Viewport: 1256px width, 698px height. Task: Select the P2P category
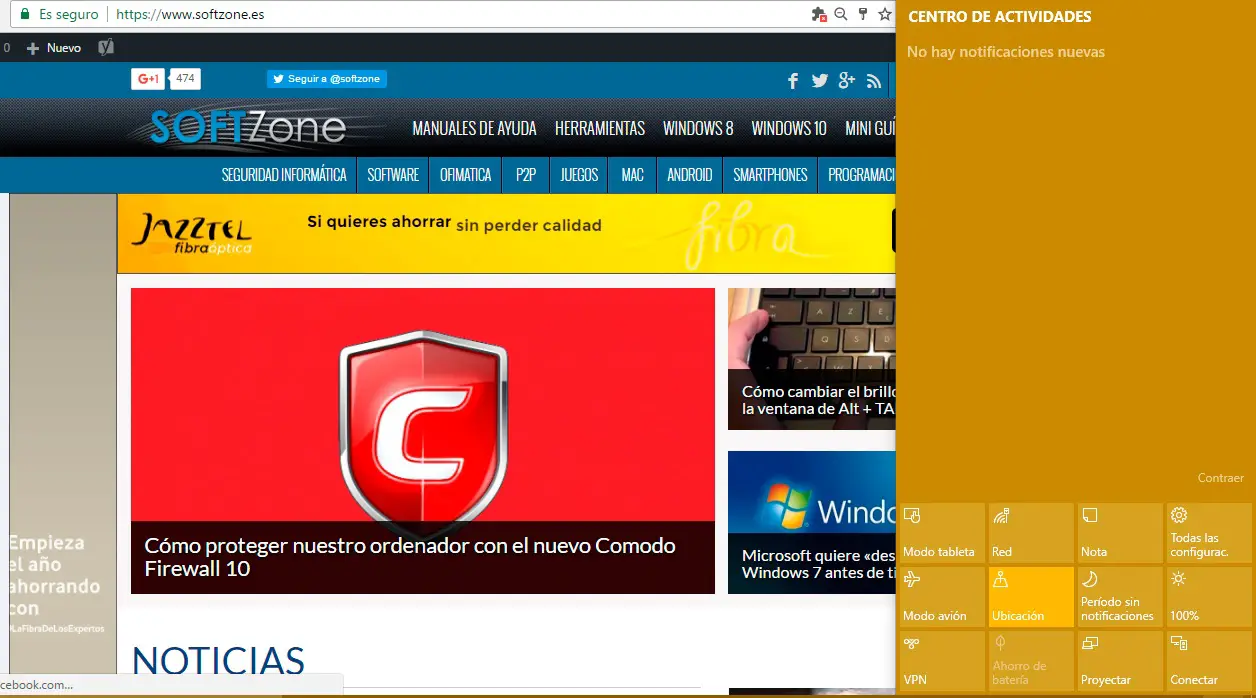pos(526,175)
